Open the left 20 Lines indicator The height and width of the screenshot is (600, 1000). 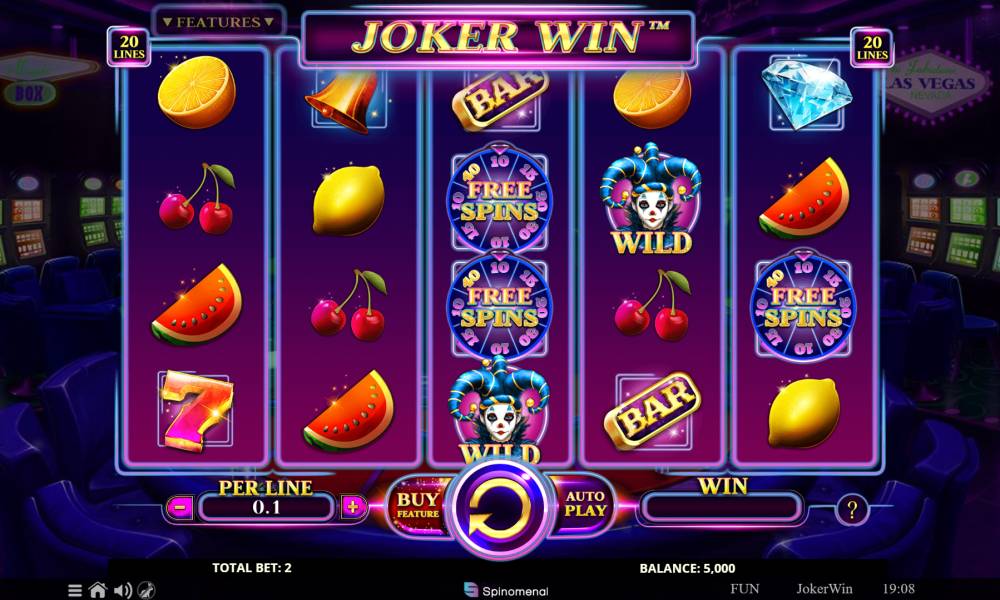click(129, 47)
